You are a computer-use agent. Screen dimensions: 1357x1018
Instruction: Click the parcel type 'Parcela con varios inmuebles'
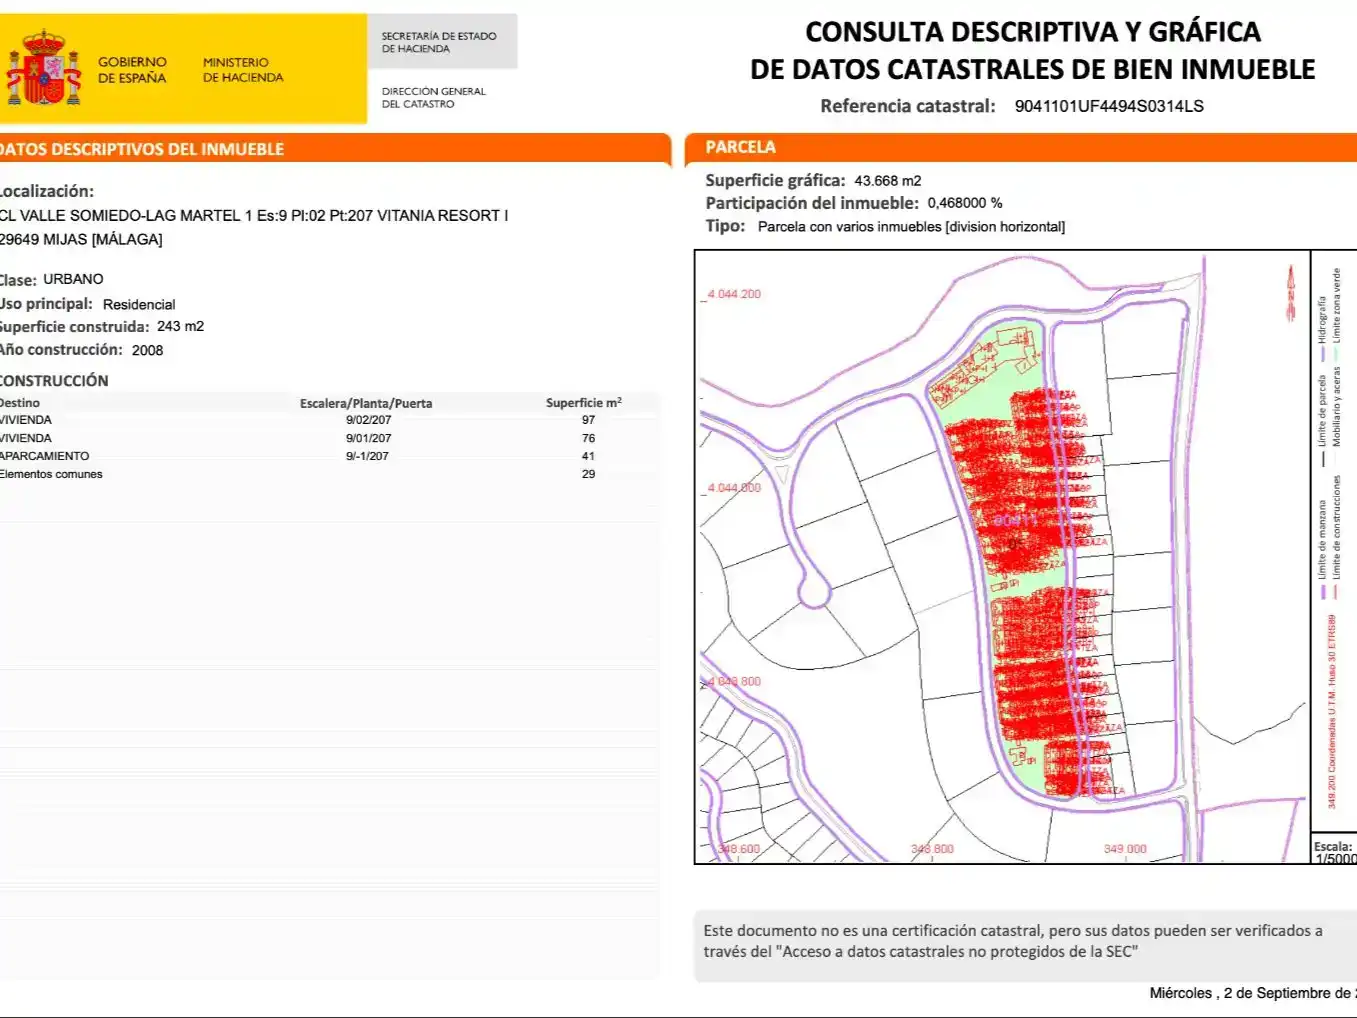coord(850,227)
